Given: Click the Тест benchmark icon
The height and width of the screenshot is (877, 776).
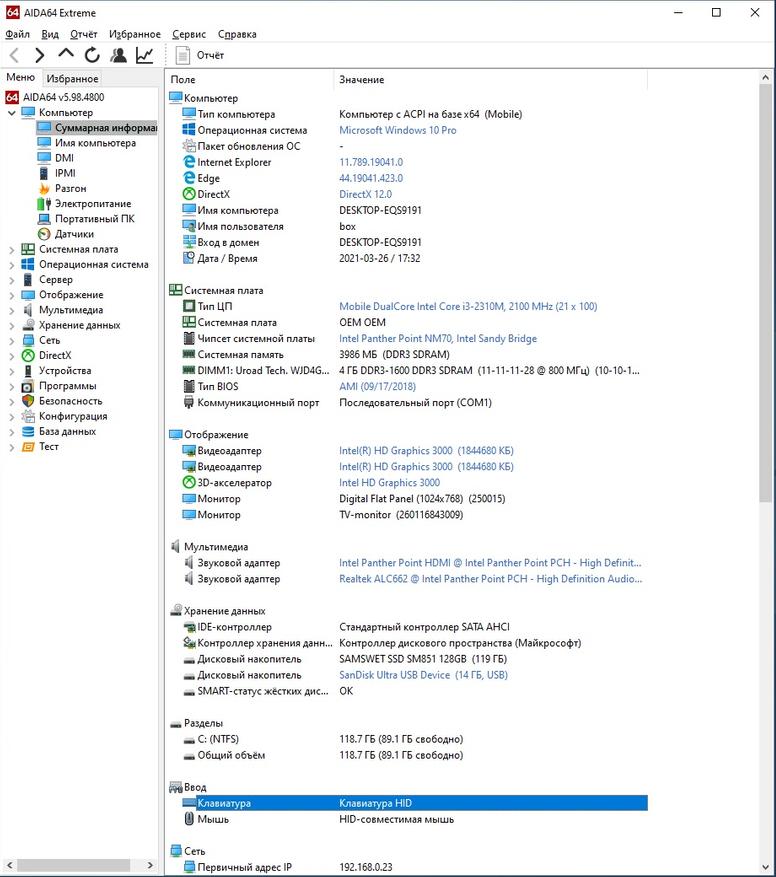Looking at the screenshot, I should click(28, 446).
